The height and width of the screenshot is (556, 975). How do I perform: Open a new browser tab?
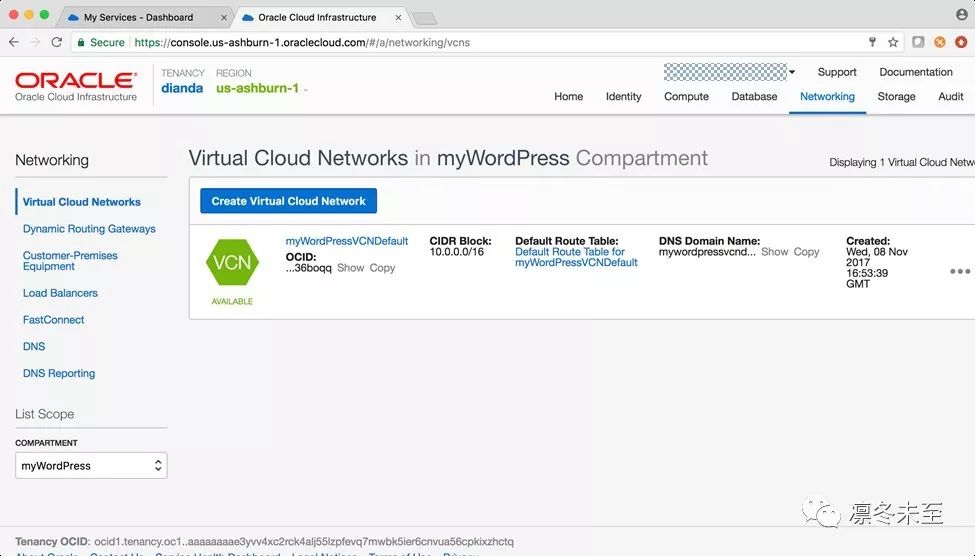click(x=425, y=19)
